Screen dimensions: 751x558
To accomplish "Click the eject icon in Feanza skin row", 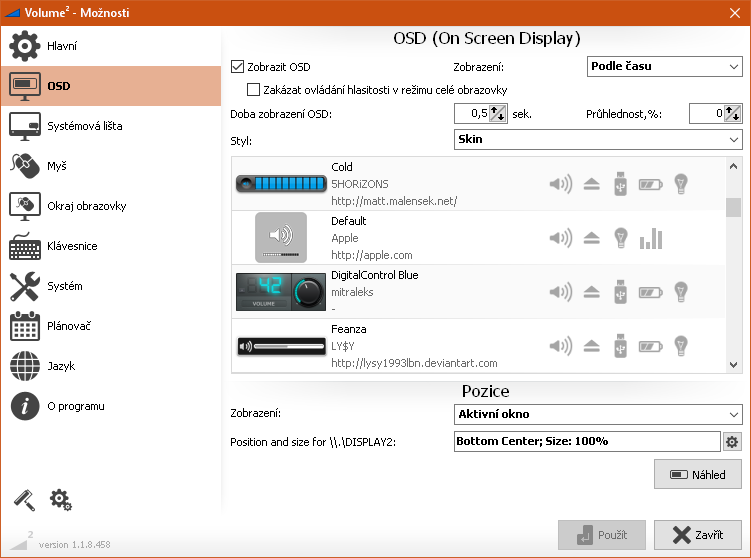I will [x=592, y=346].
